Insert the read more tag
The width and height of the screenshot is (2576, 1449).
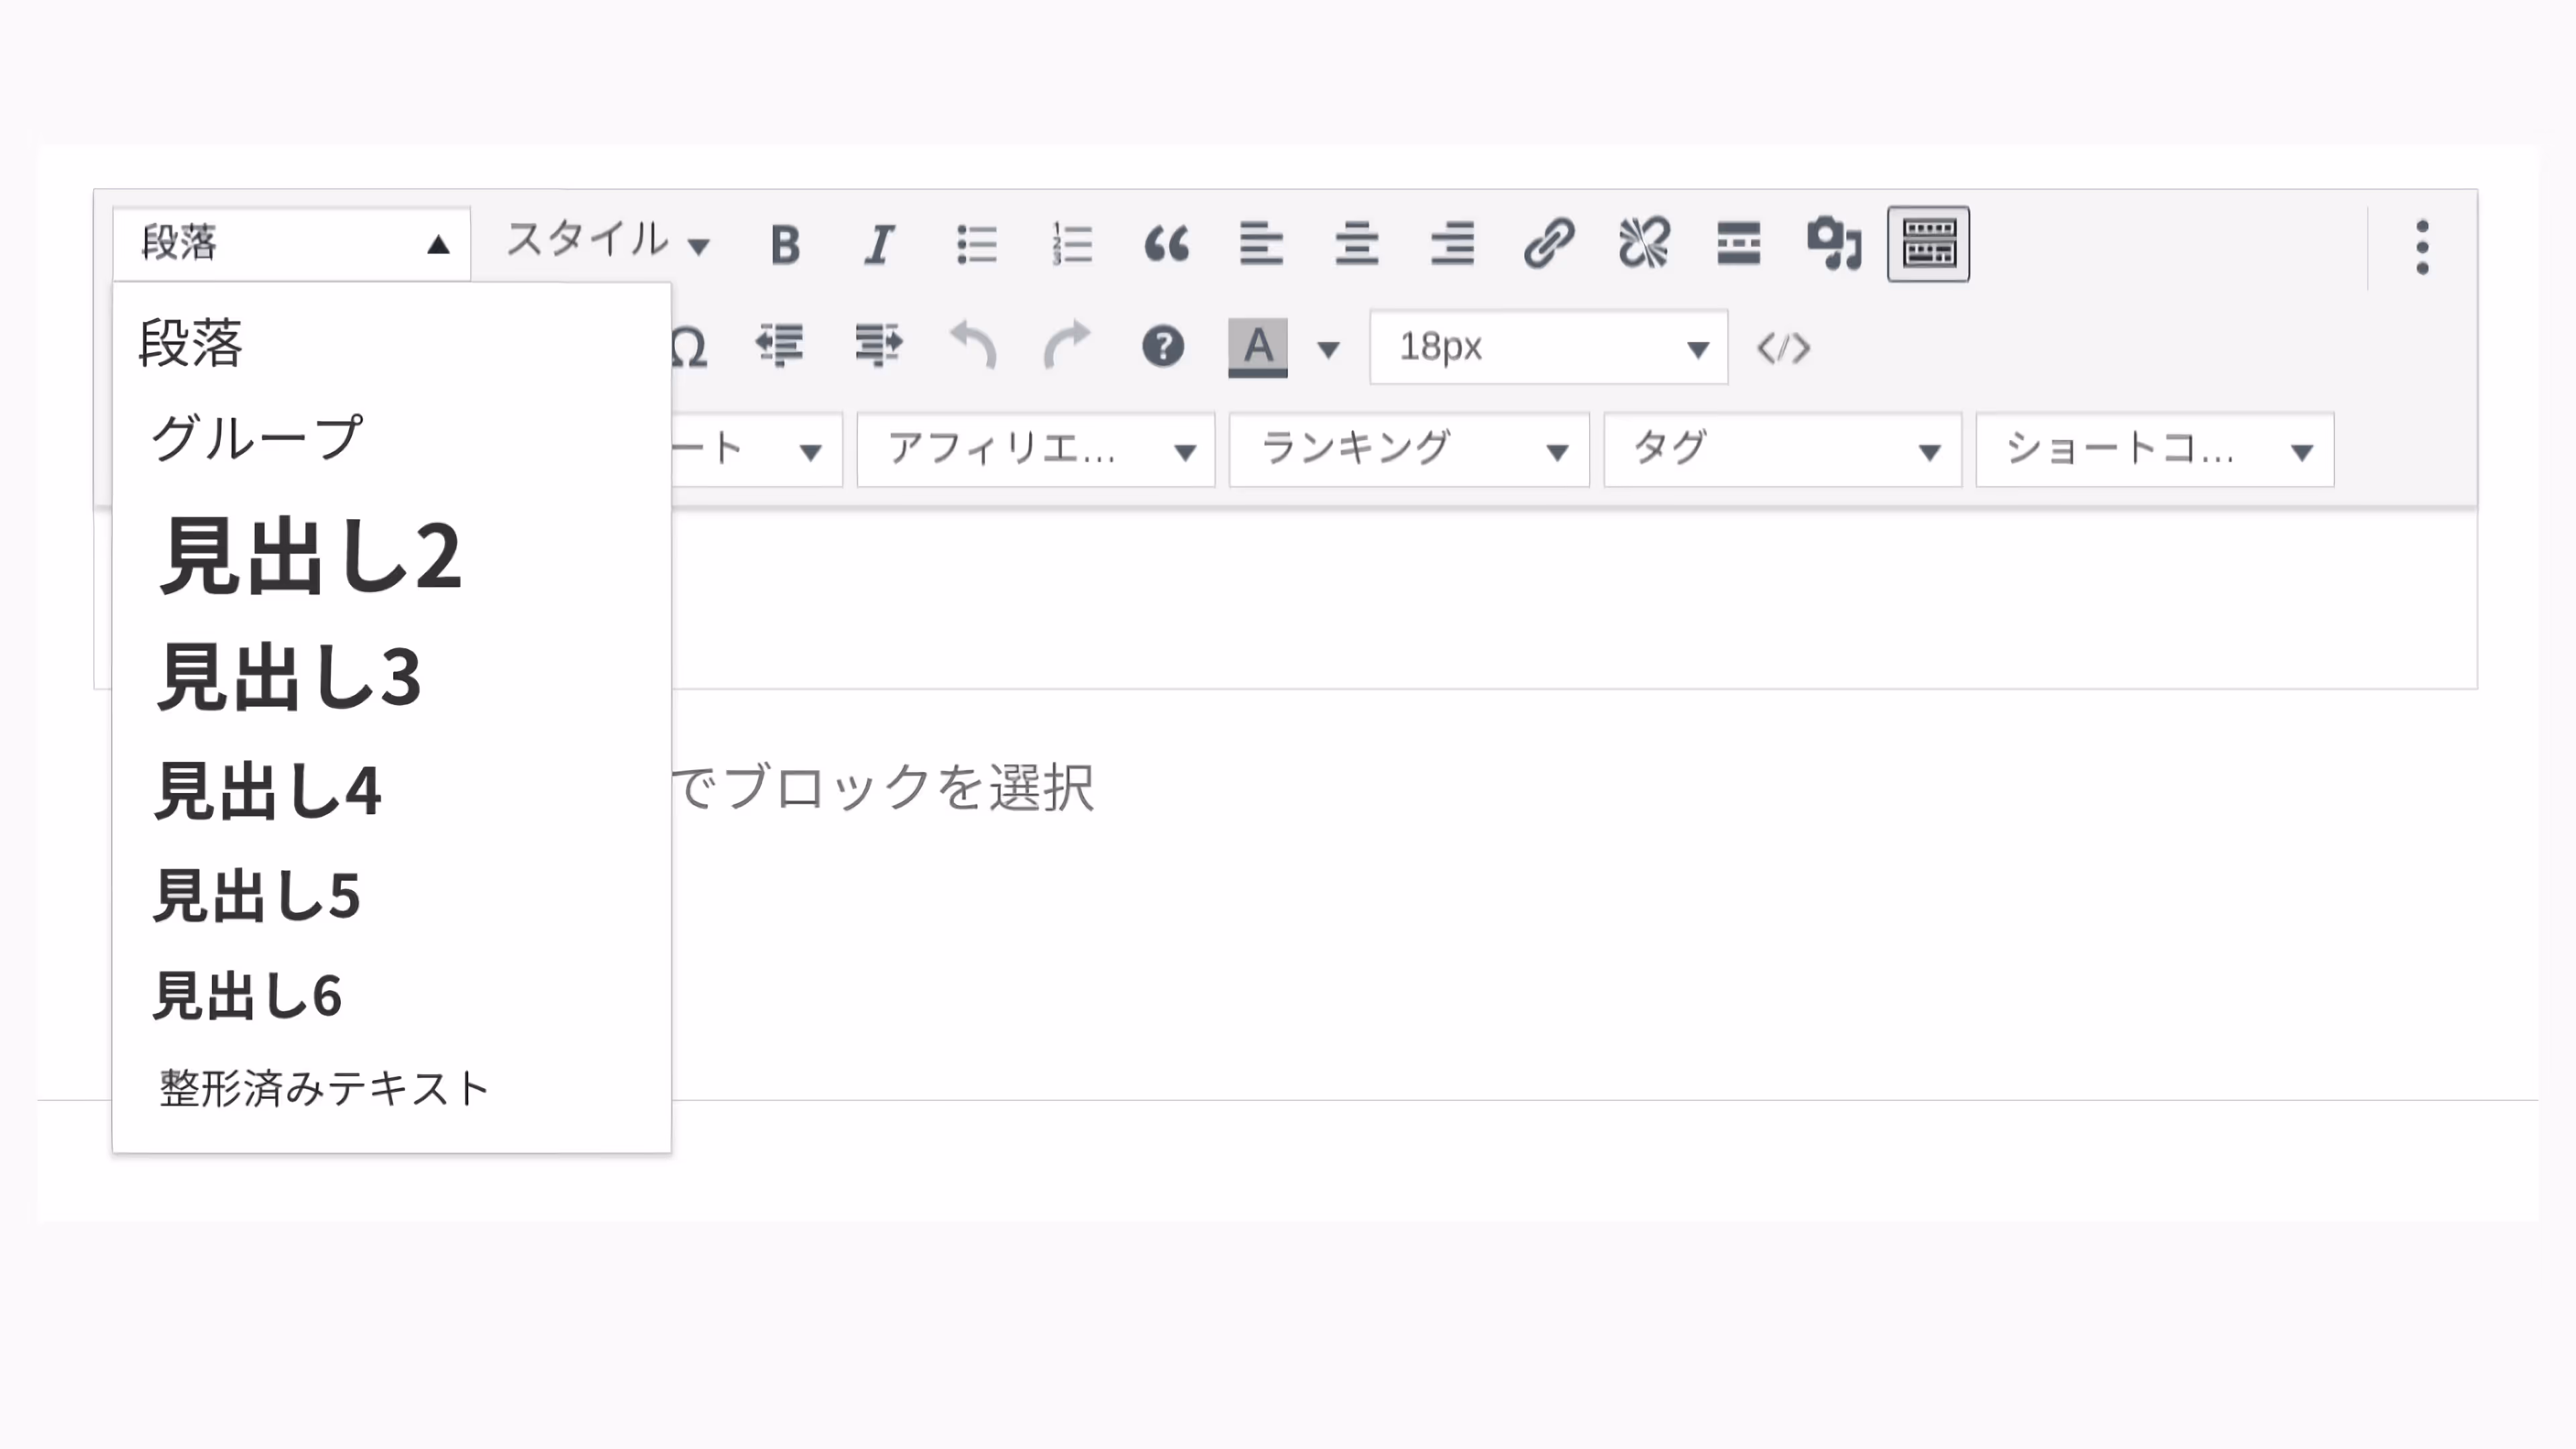tap(1738, 244)
